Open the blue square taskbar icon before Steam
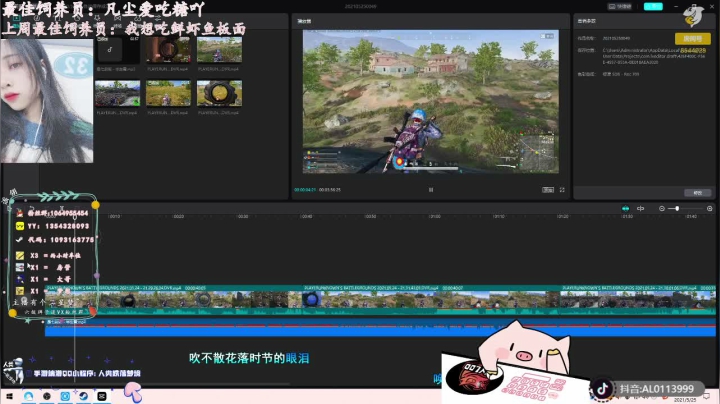The height and width of the screenshot is (404, 720). tap(65, 396)
